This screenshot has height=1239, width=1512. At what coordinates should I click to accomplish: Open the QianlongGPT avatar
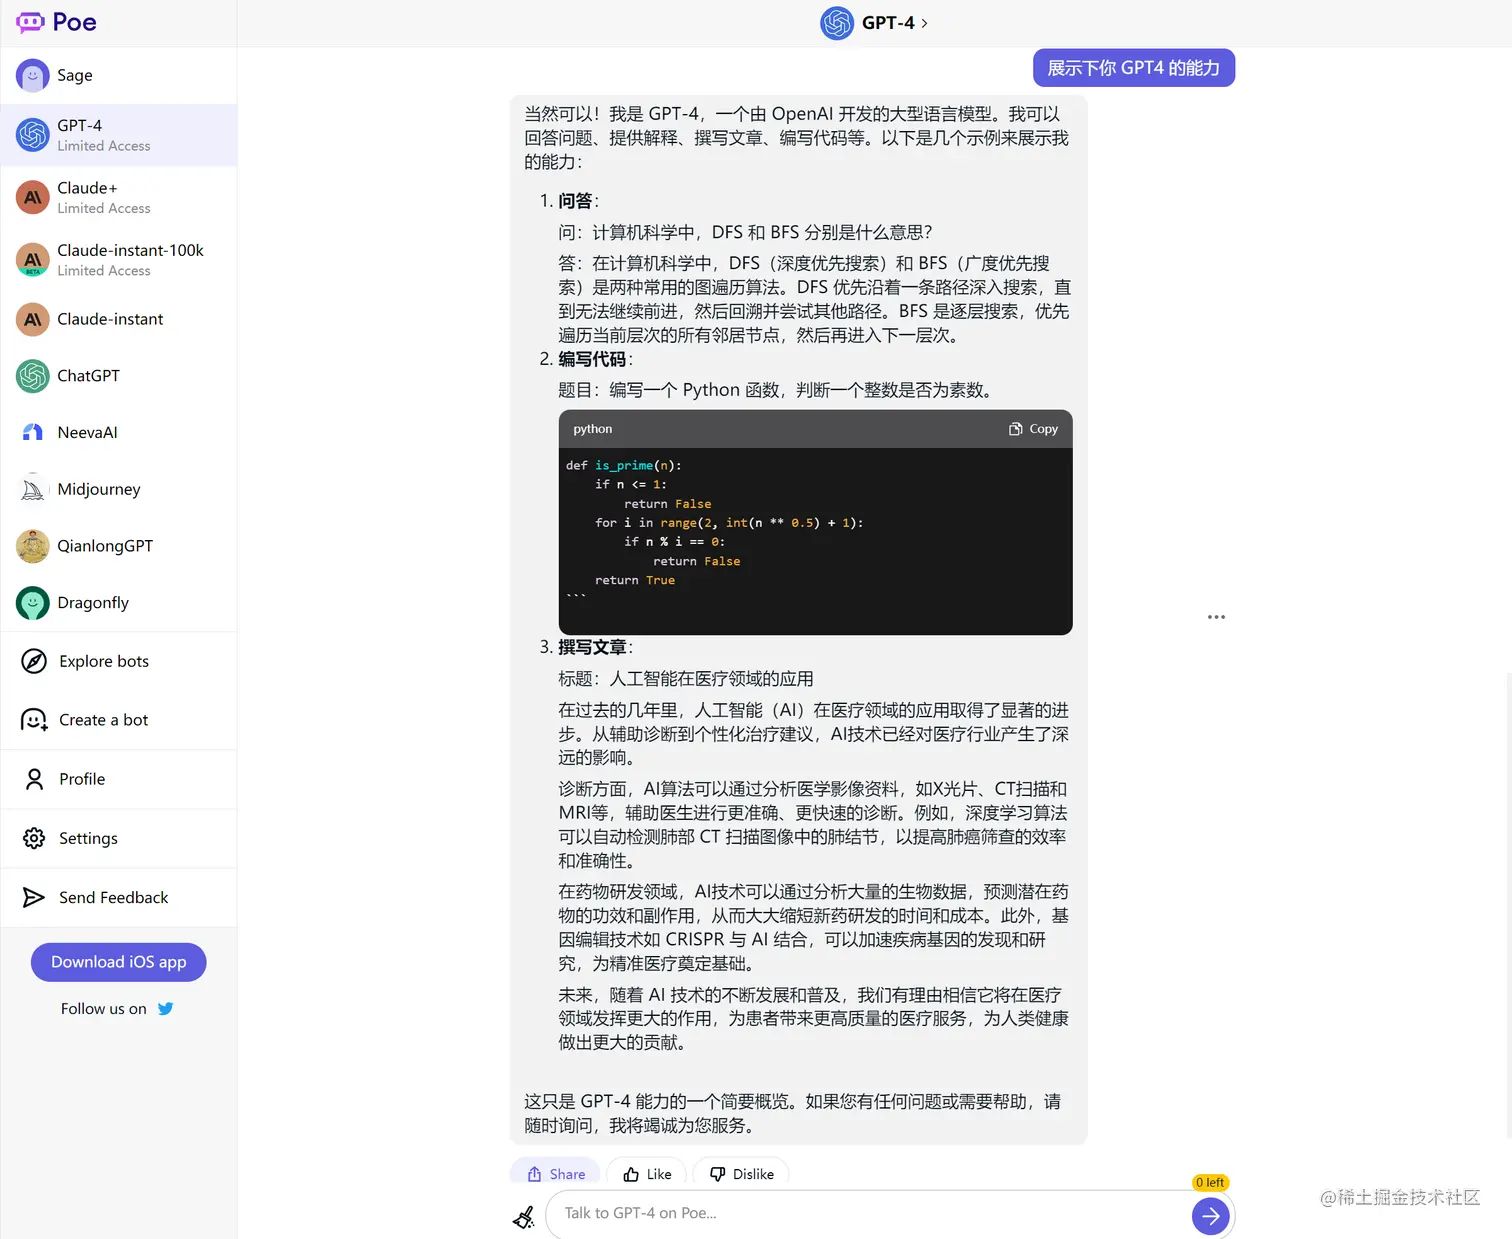[x=33, y=546]
